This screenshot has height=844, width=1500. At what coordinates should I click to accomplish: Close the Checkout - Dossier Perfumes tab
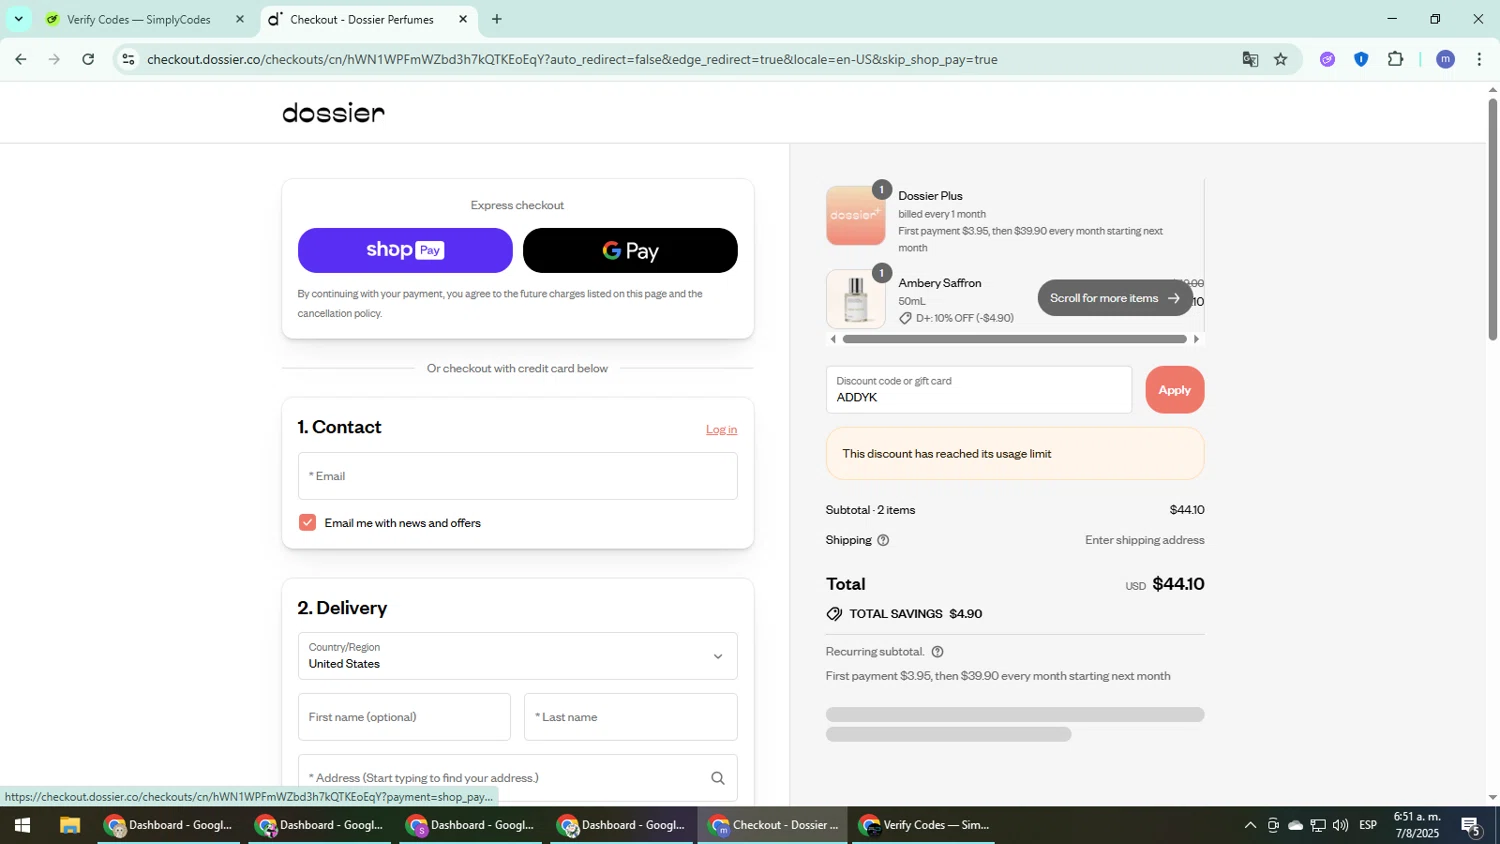[x=463, y=19]
